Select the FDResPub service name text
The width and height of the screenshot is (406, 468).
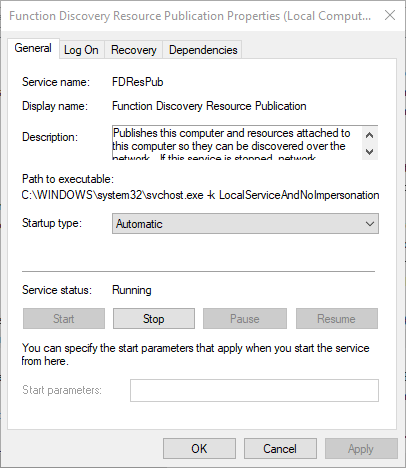tap(138, 82)
